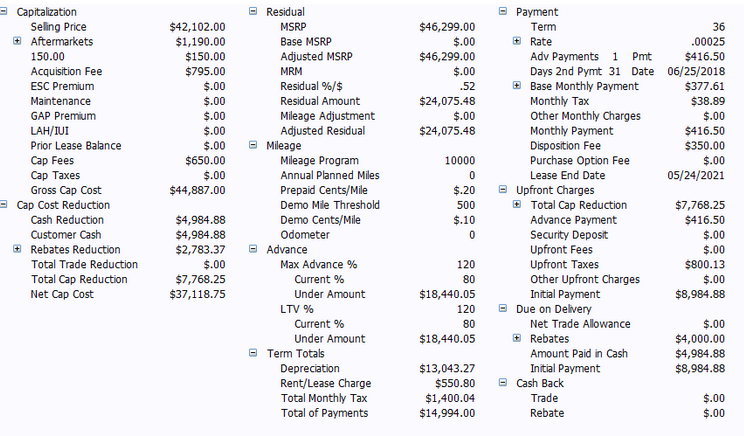Image resolution: width=744 pixels, height=436 pixels.
Task: Collapse the Residual section
Action: [253, 11]
